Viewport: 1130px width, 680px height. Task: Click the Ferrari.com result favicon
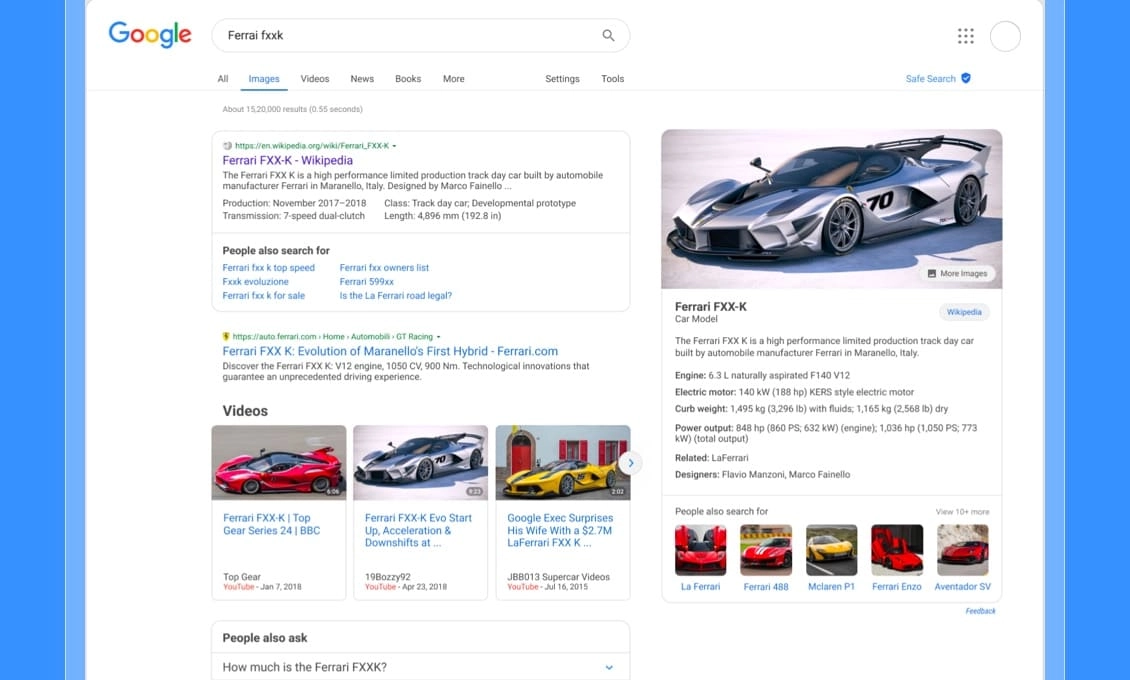click(x=226, y=336)
